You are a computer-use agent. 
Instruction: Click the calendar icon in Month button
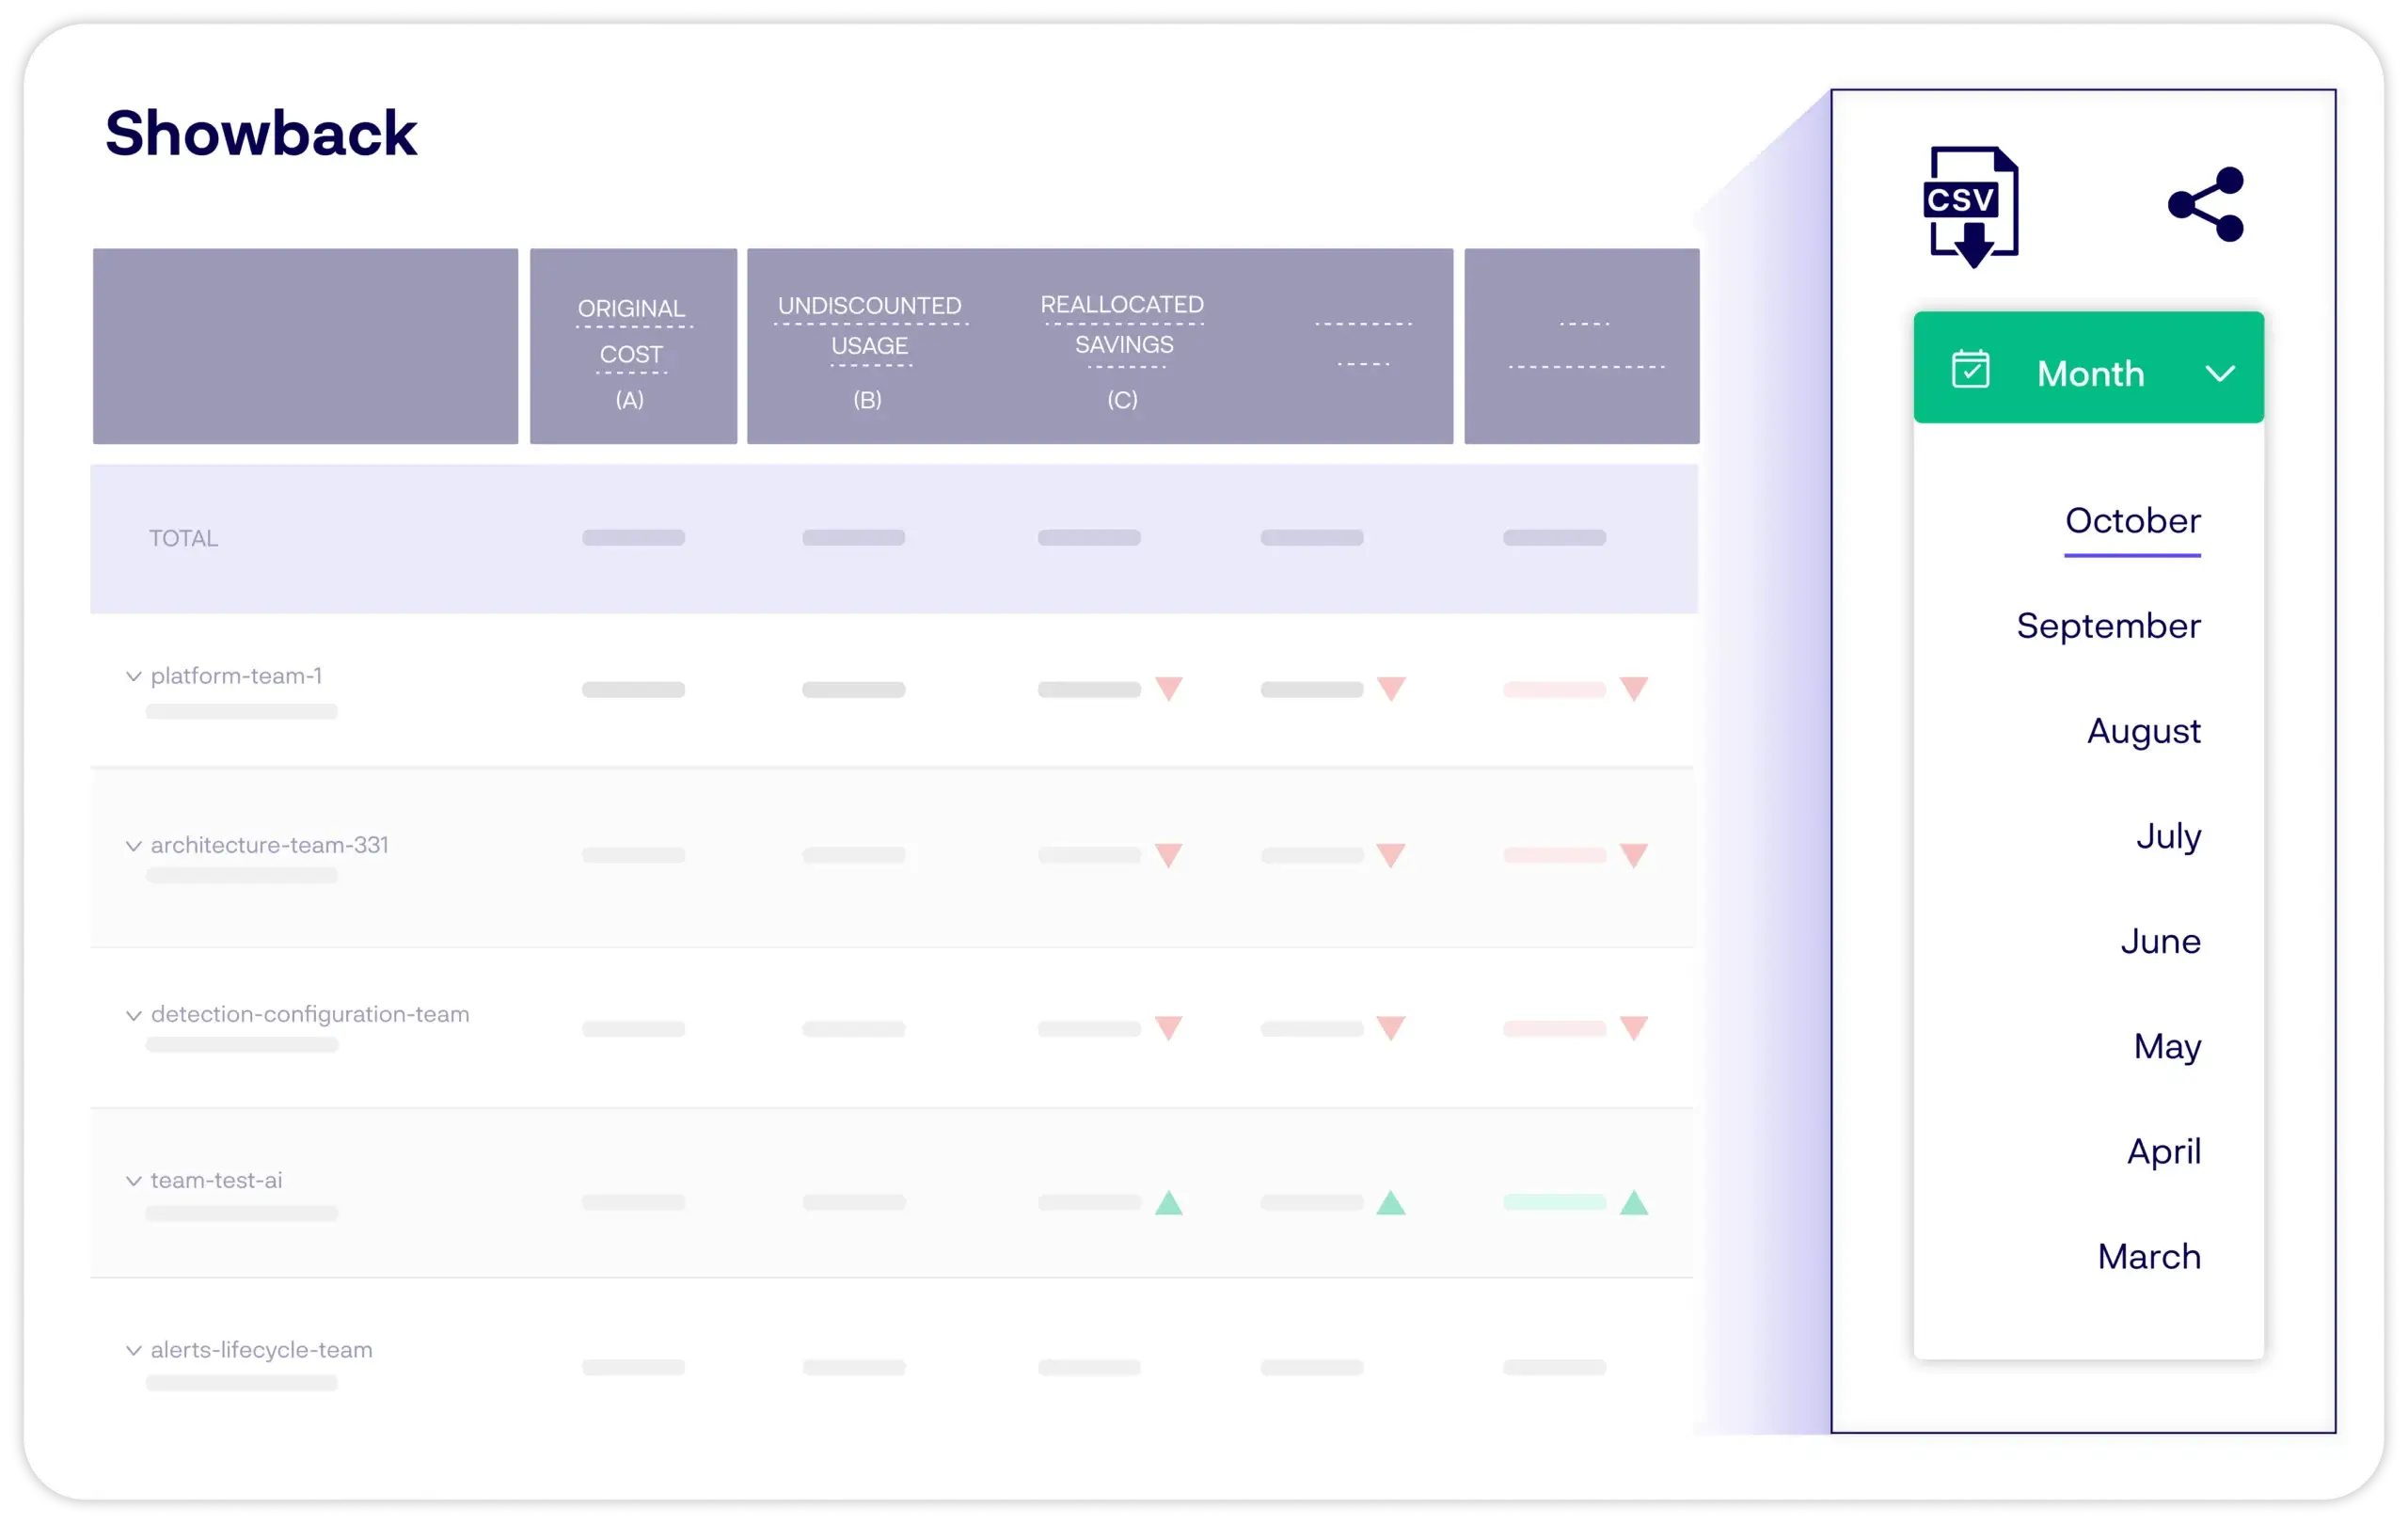1970,369
